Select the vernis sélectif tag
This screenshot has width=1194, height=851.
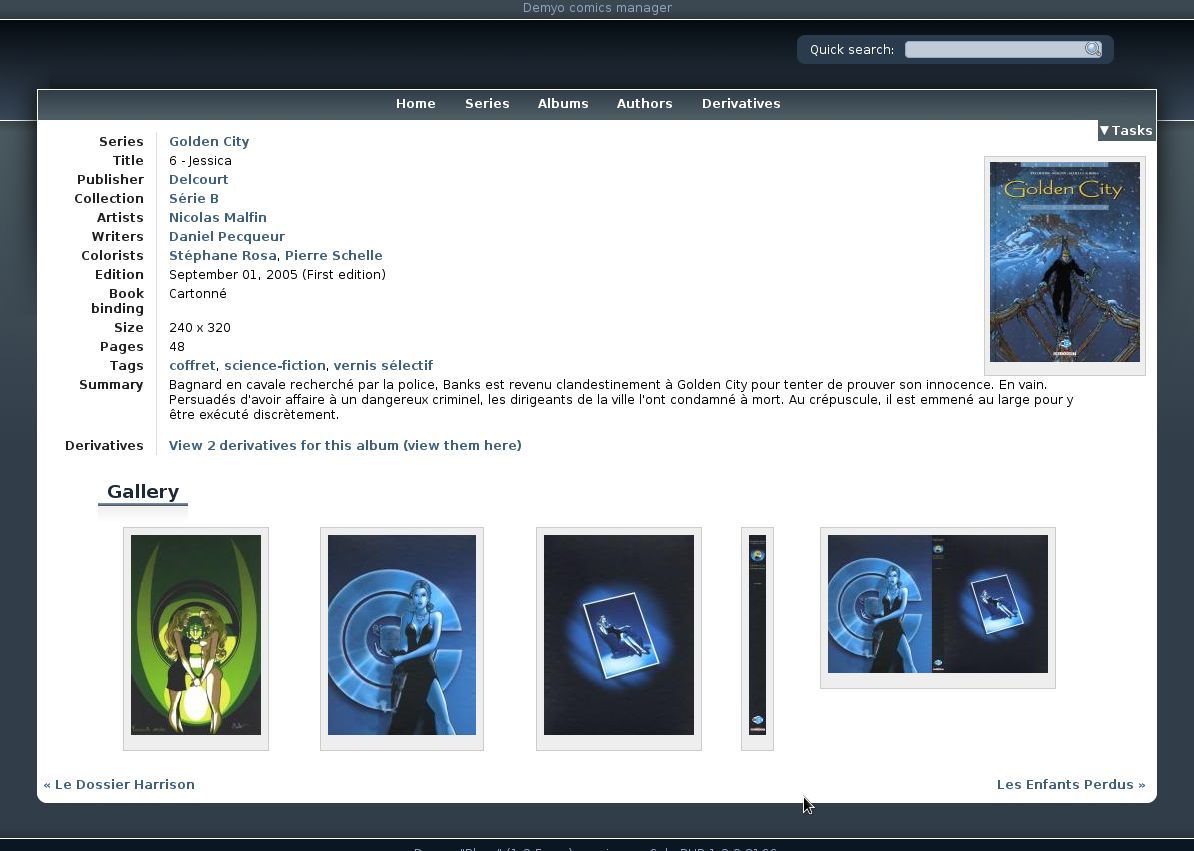point(383,365)
